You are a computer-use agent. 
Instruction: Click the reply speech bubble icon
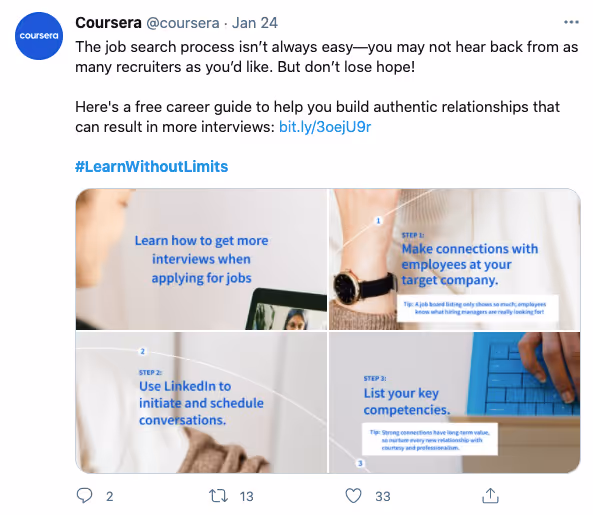84,495
